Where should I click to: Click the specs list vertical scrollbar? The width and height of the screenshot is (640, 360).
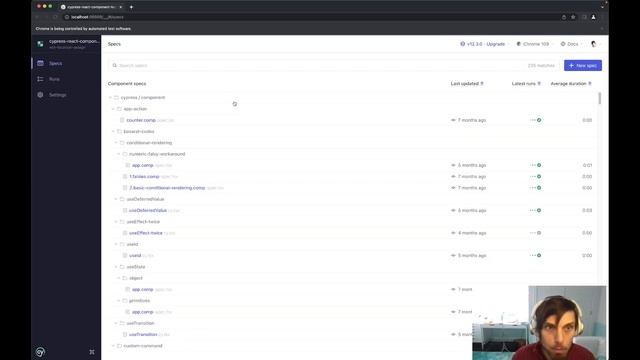coord(599,98)
